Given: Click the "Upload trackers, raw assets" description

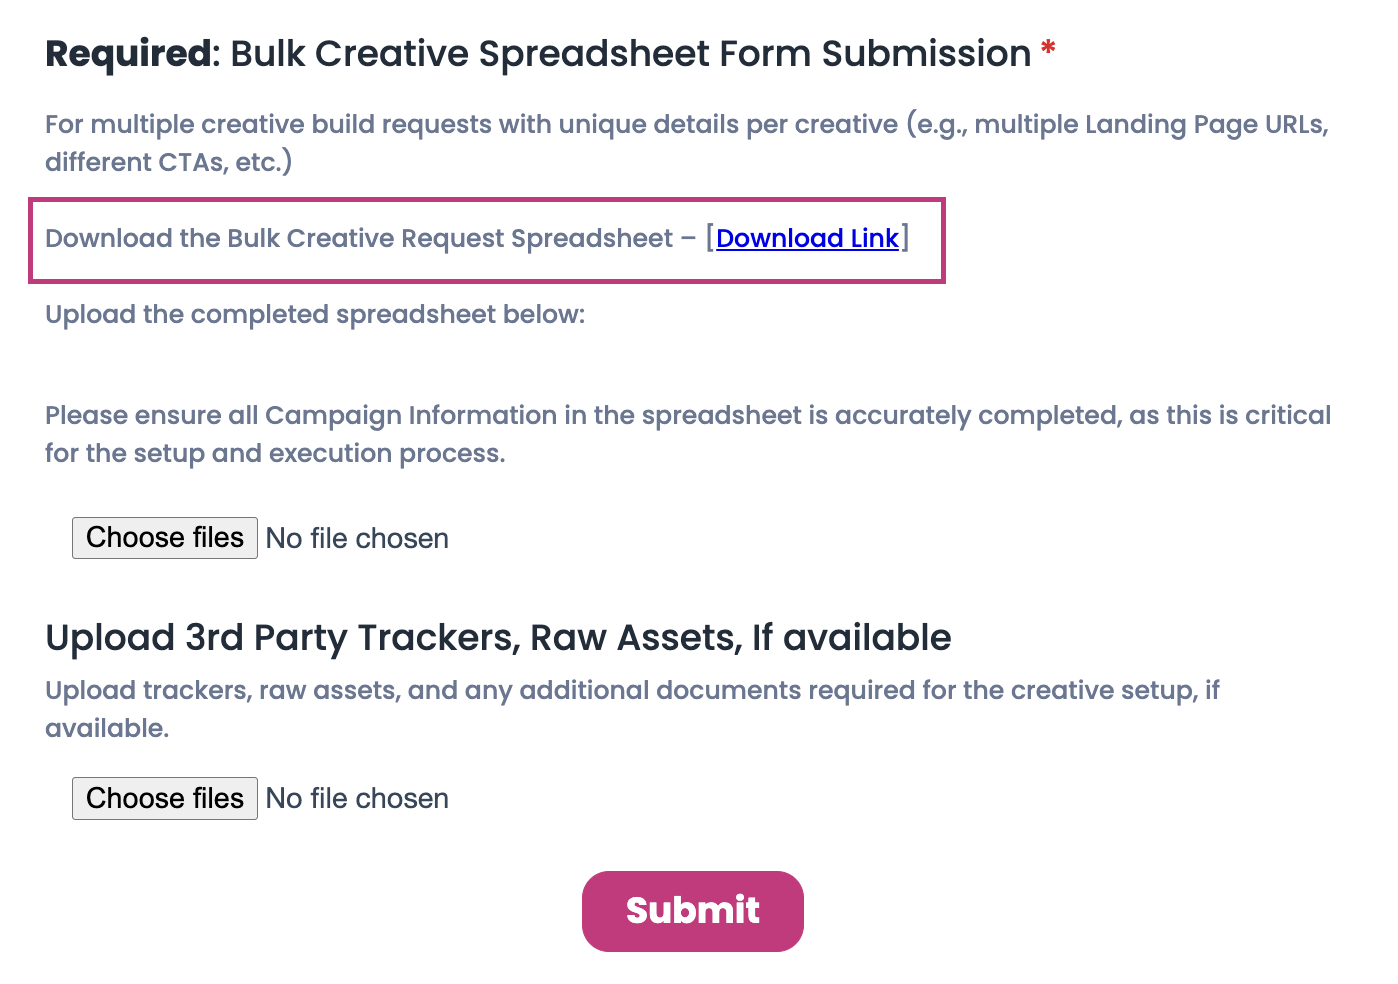Looking at the screenshot, I should (x=632, y=691).
